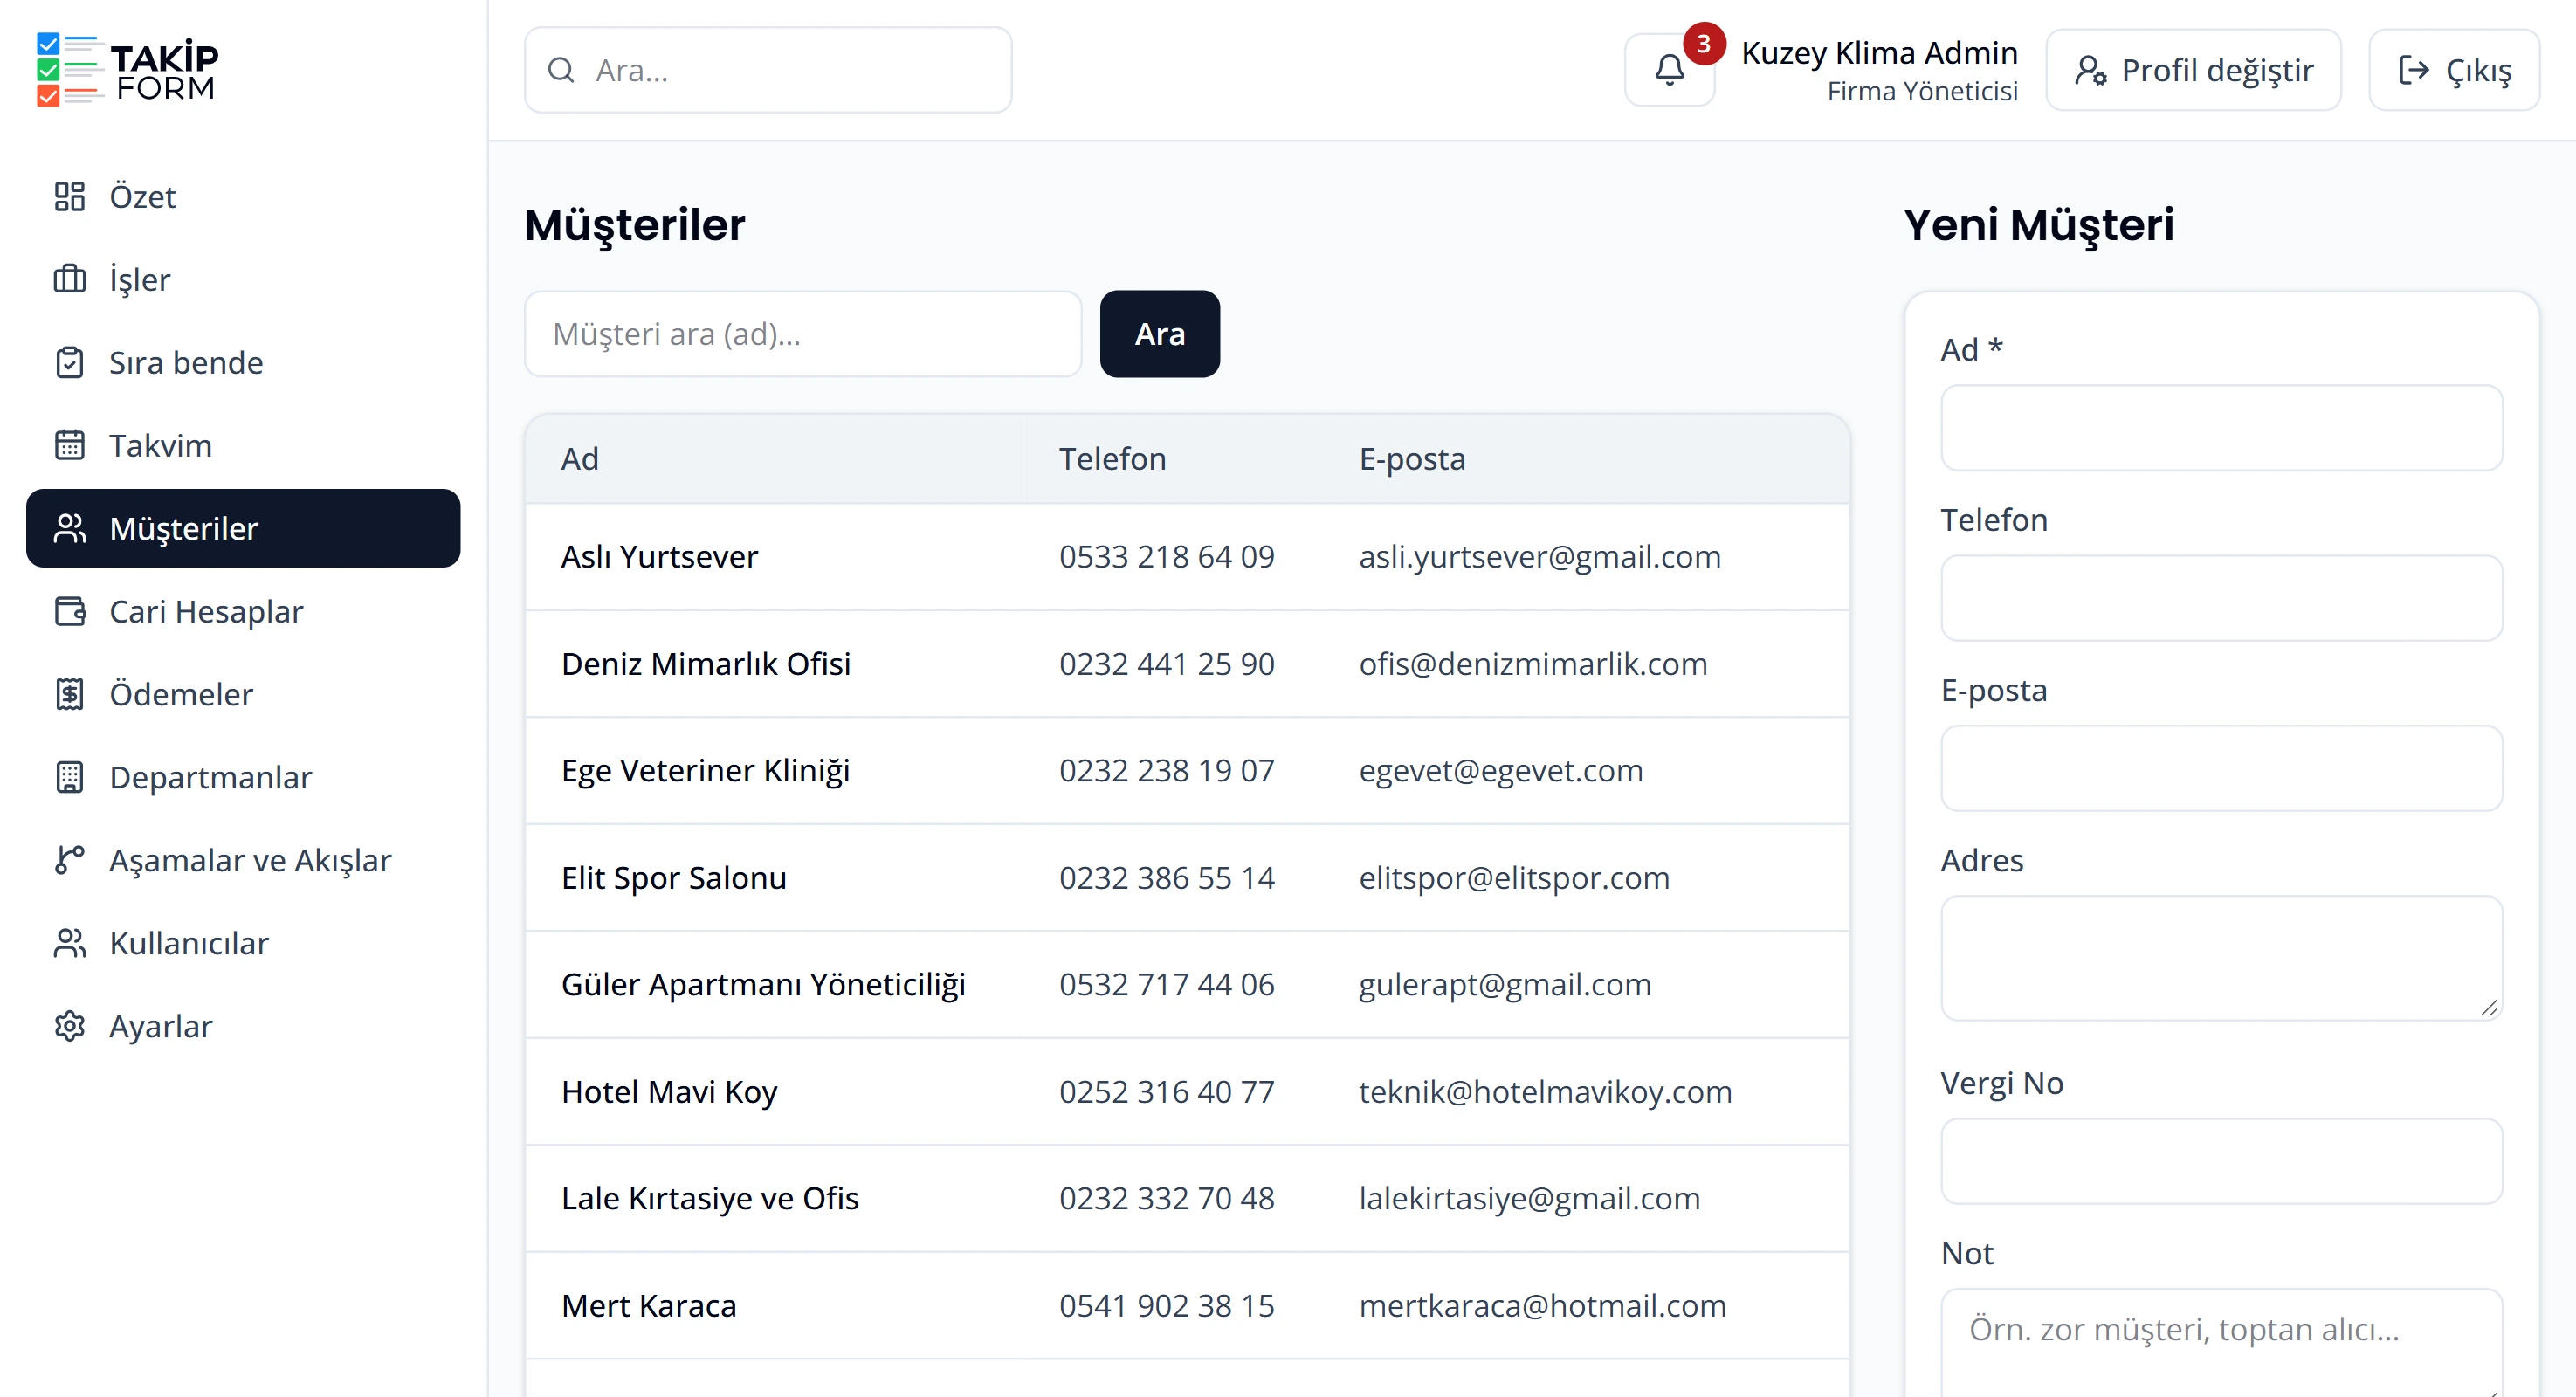Click the Özet dashboard icon
The height and width of the screenshot is (1397, 2576).
coord(69,197)
